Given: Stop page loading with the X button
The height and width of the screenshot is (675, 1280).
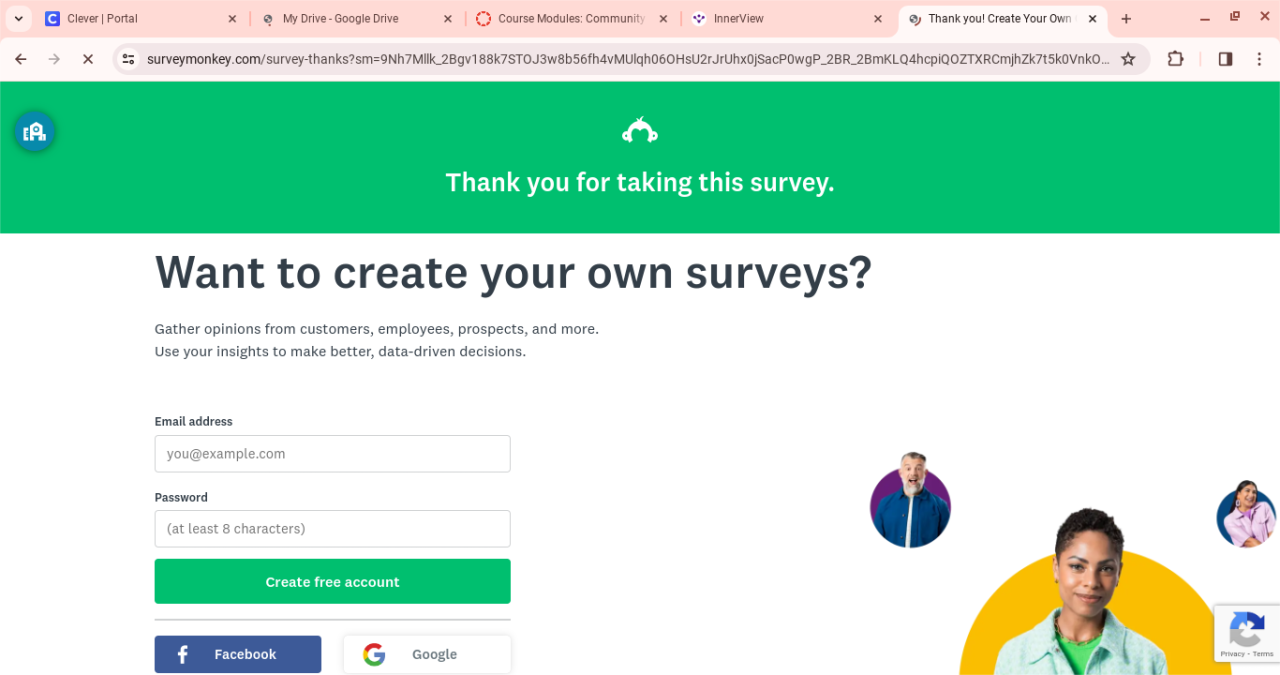Looking at the screenshot, I should (x=88, y=59).
